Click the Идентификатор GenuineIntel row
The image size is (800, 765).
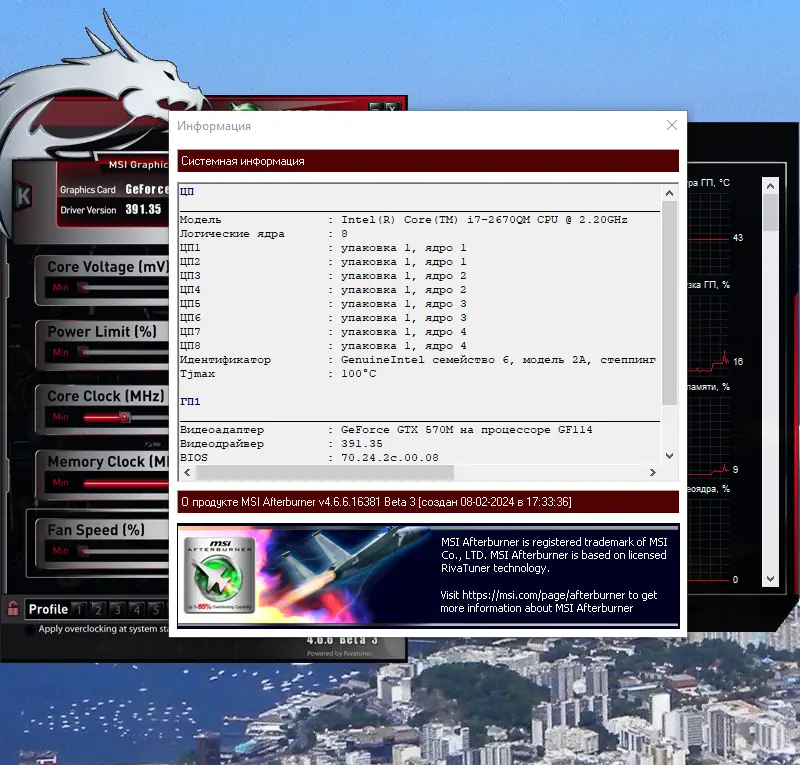click(419, 359)
